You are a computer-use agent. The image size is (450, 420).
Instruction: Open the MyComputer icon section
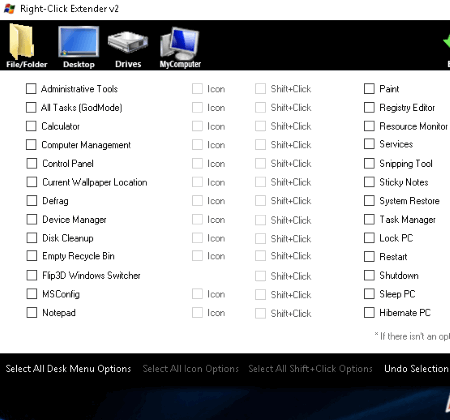pyautogui.click(x=180, y=48)
